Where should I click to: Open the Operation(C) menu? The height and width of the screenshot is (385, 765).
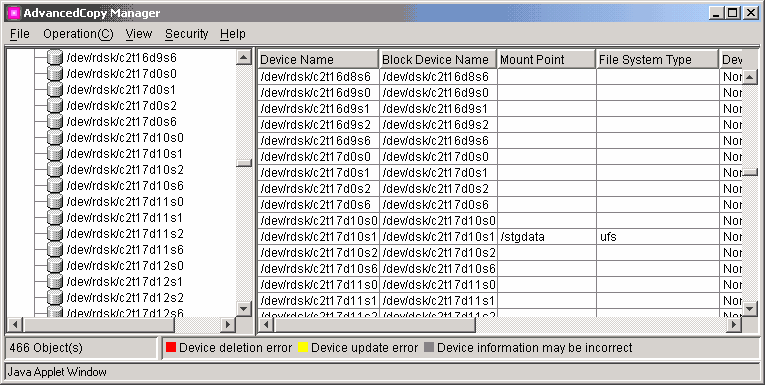[x=78, y=34]
